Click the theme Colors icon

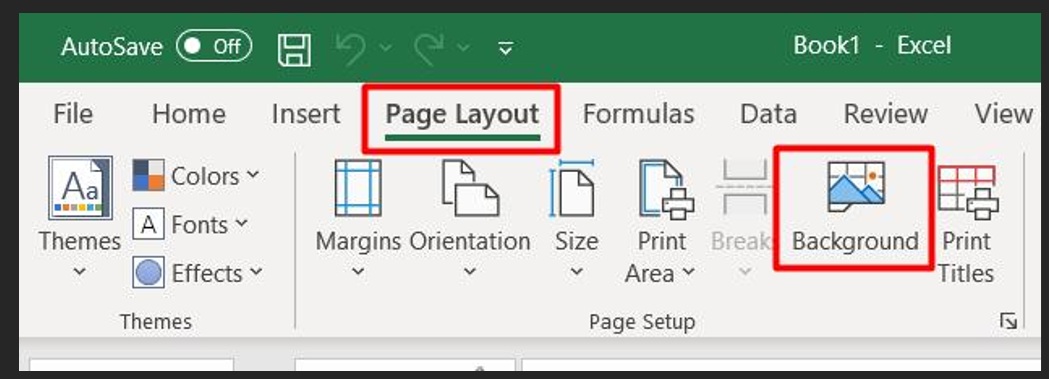click(148, 175)
